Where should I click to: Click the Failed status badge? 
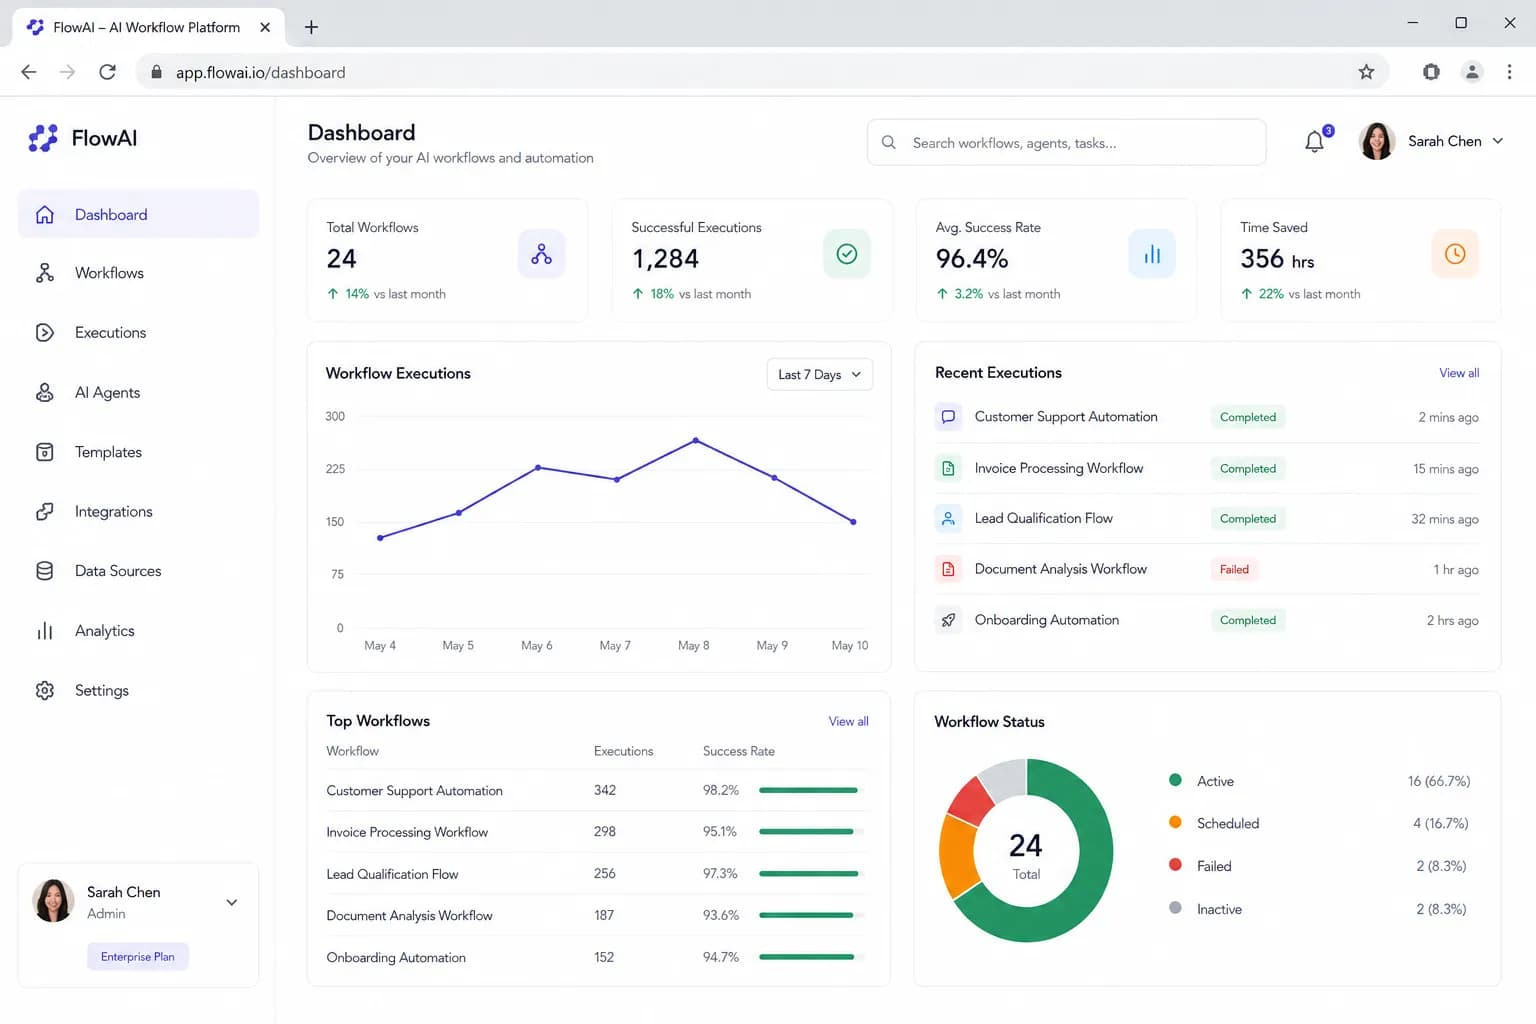(1234, 569)
